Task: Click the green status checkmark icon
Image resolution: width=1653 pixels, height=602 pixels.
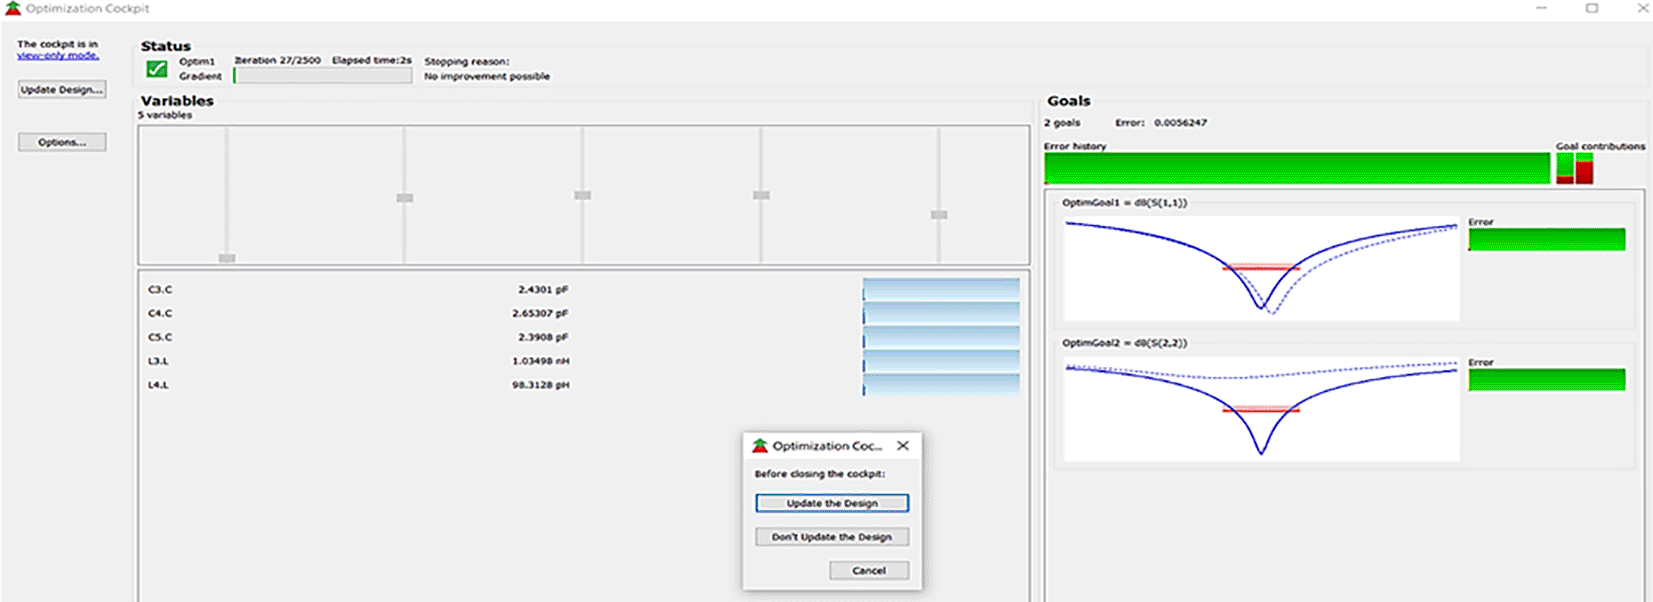Action: tap(157, 69)
